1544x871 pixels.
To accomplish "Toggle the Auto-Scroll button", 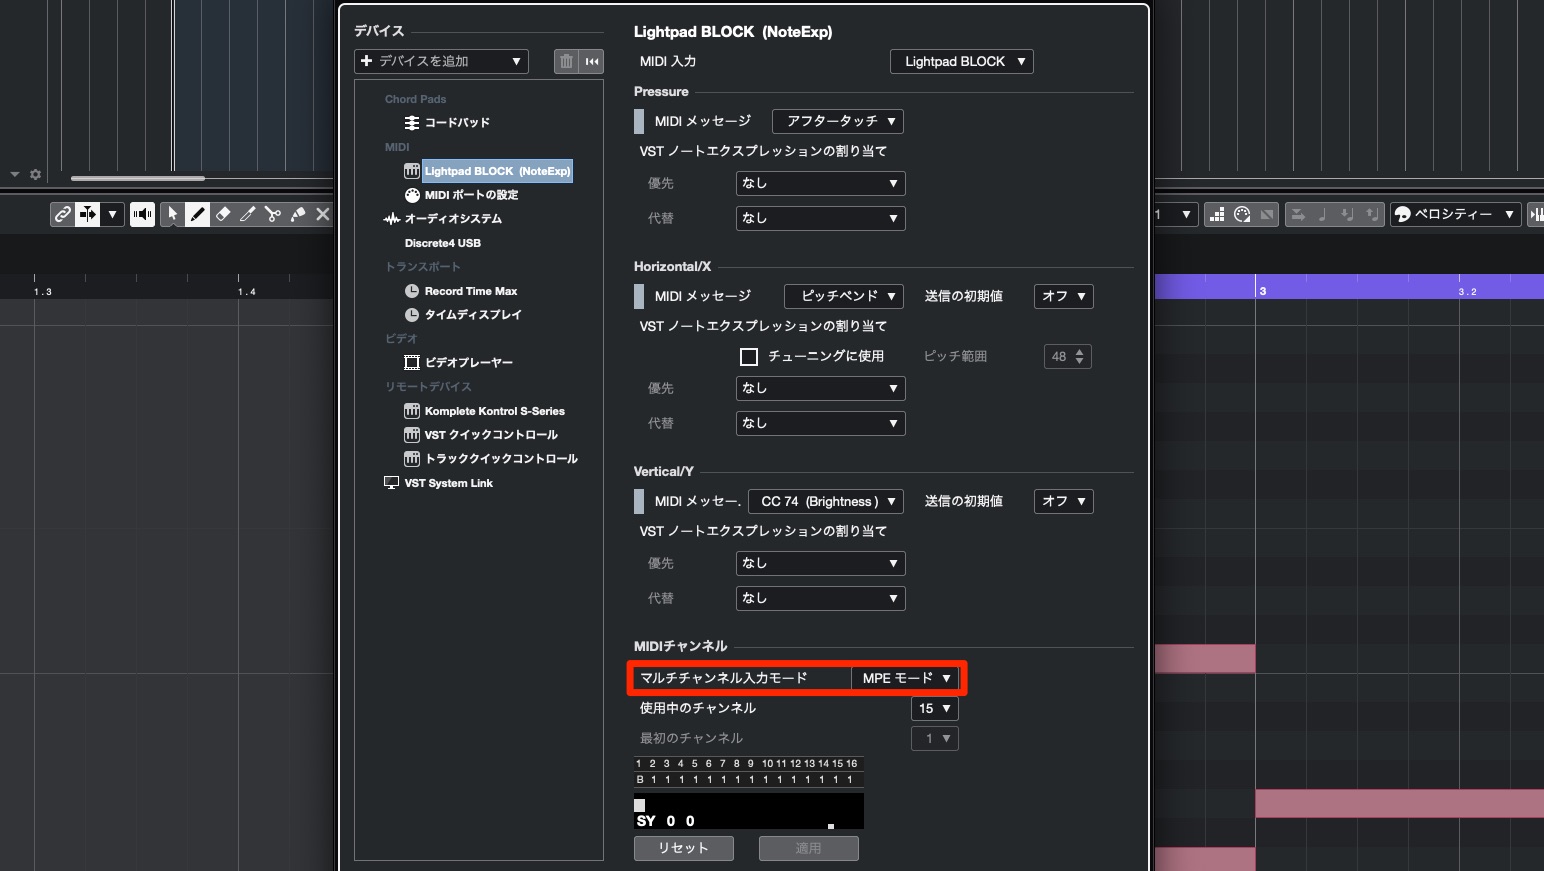I will coord(88,214).
